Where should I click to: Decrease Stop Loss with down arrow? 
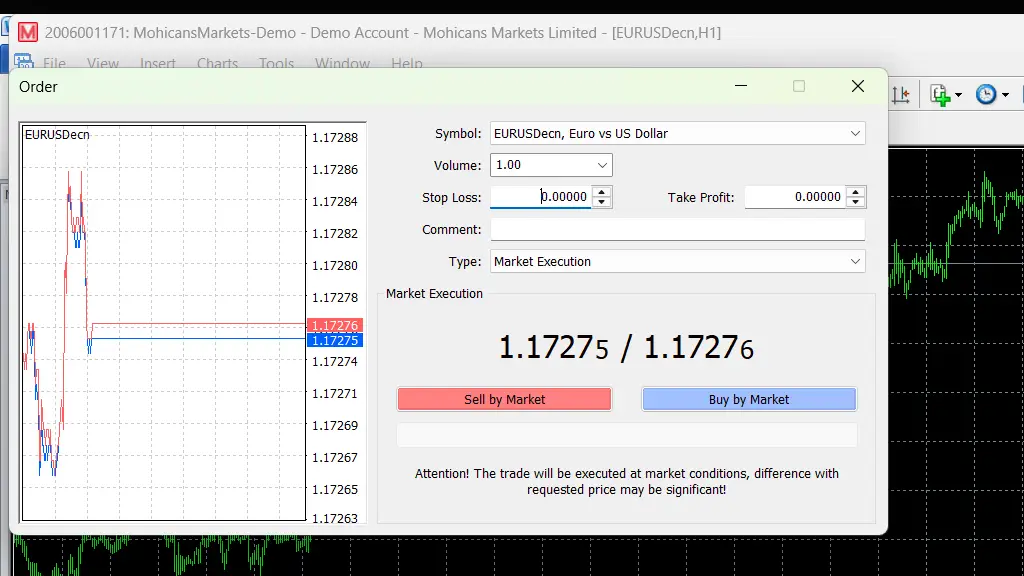pos(602,202)
